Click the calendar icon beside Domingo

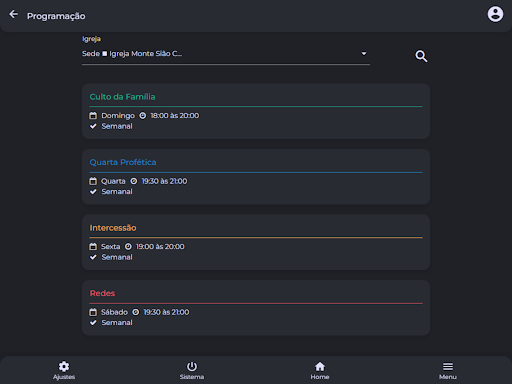point(93,115)
